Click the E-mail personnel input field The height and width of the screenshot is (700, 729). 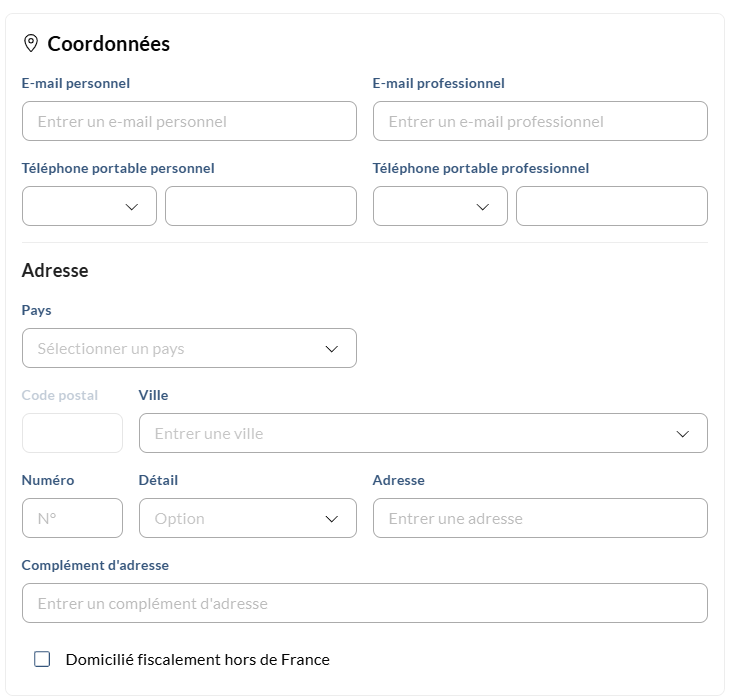pyautogui.click(x=189, y=121)
